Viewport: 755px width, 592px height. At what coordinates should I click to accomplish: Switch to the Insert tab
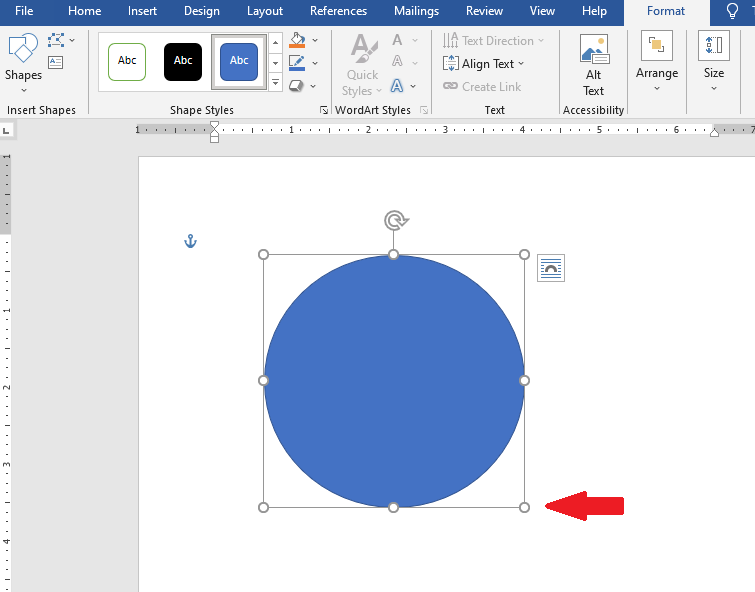pyautogui.click(x=142, y=11)
